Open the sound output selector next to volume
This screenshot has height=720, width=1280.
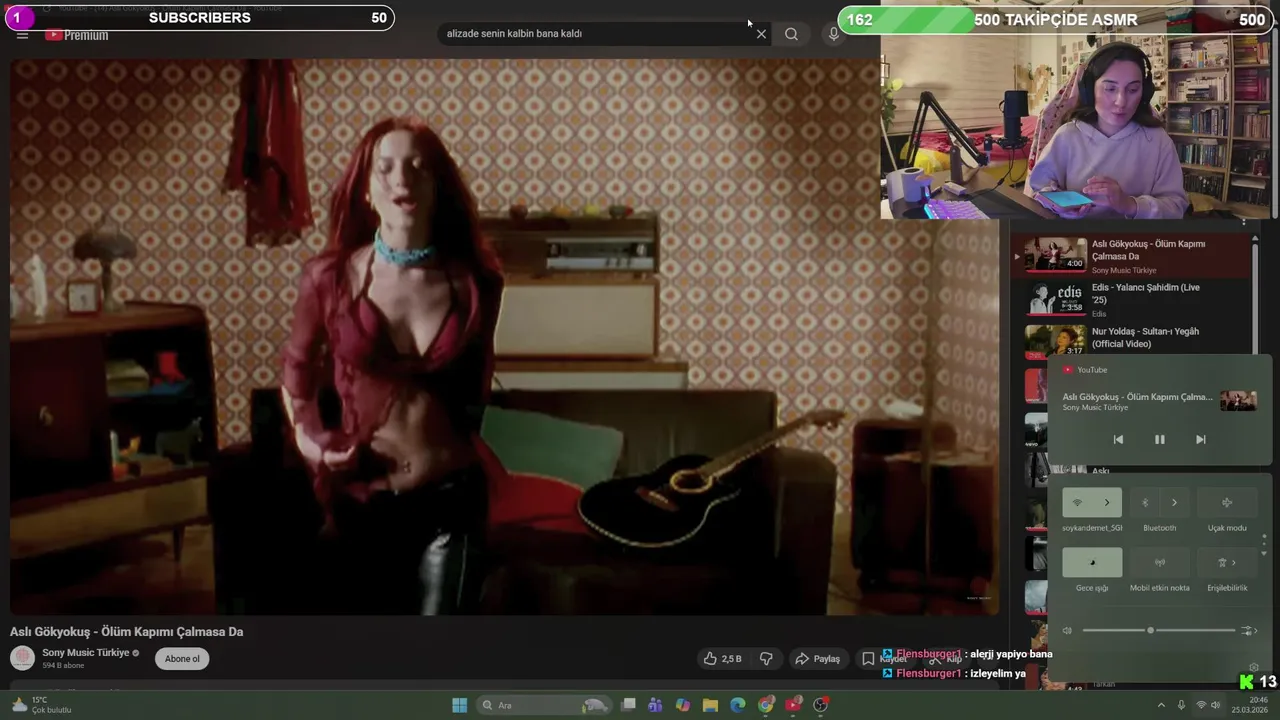(1249, 630)
